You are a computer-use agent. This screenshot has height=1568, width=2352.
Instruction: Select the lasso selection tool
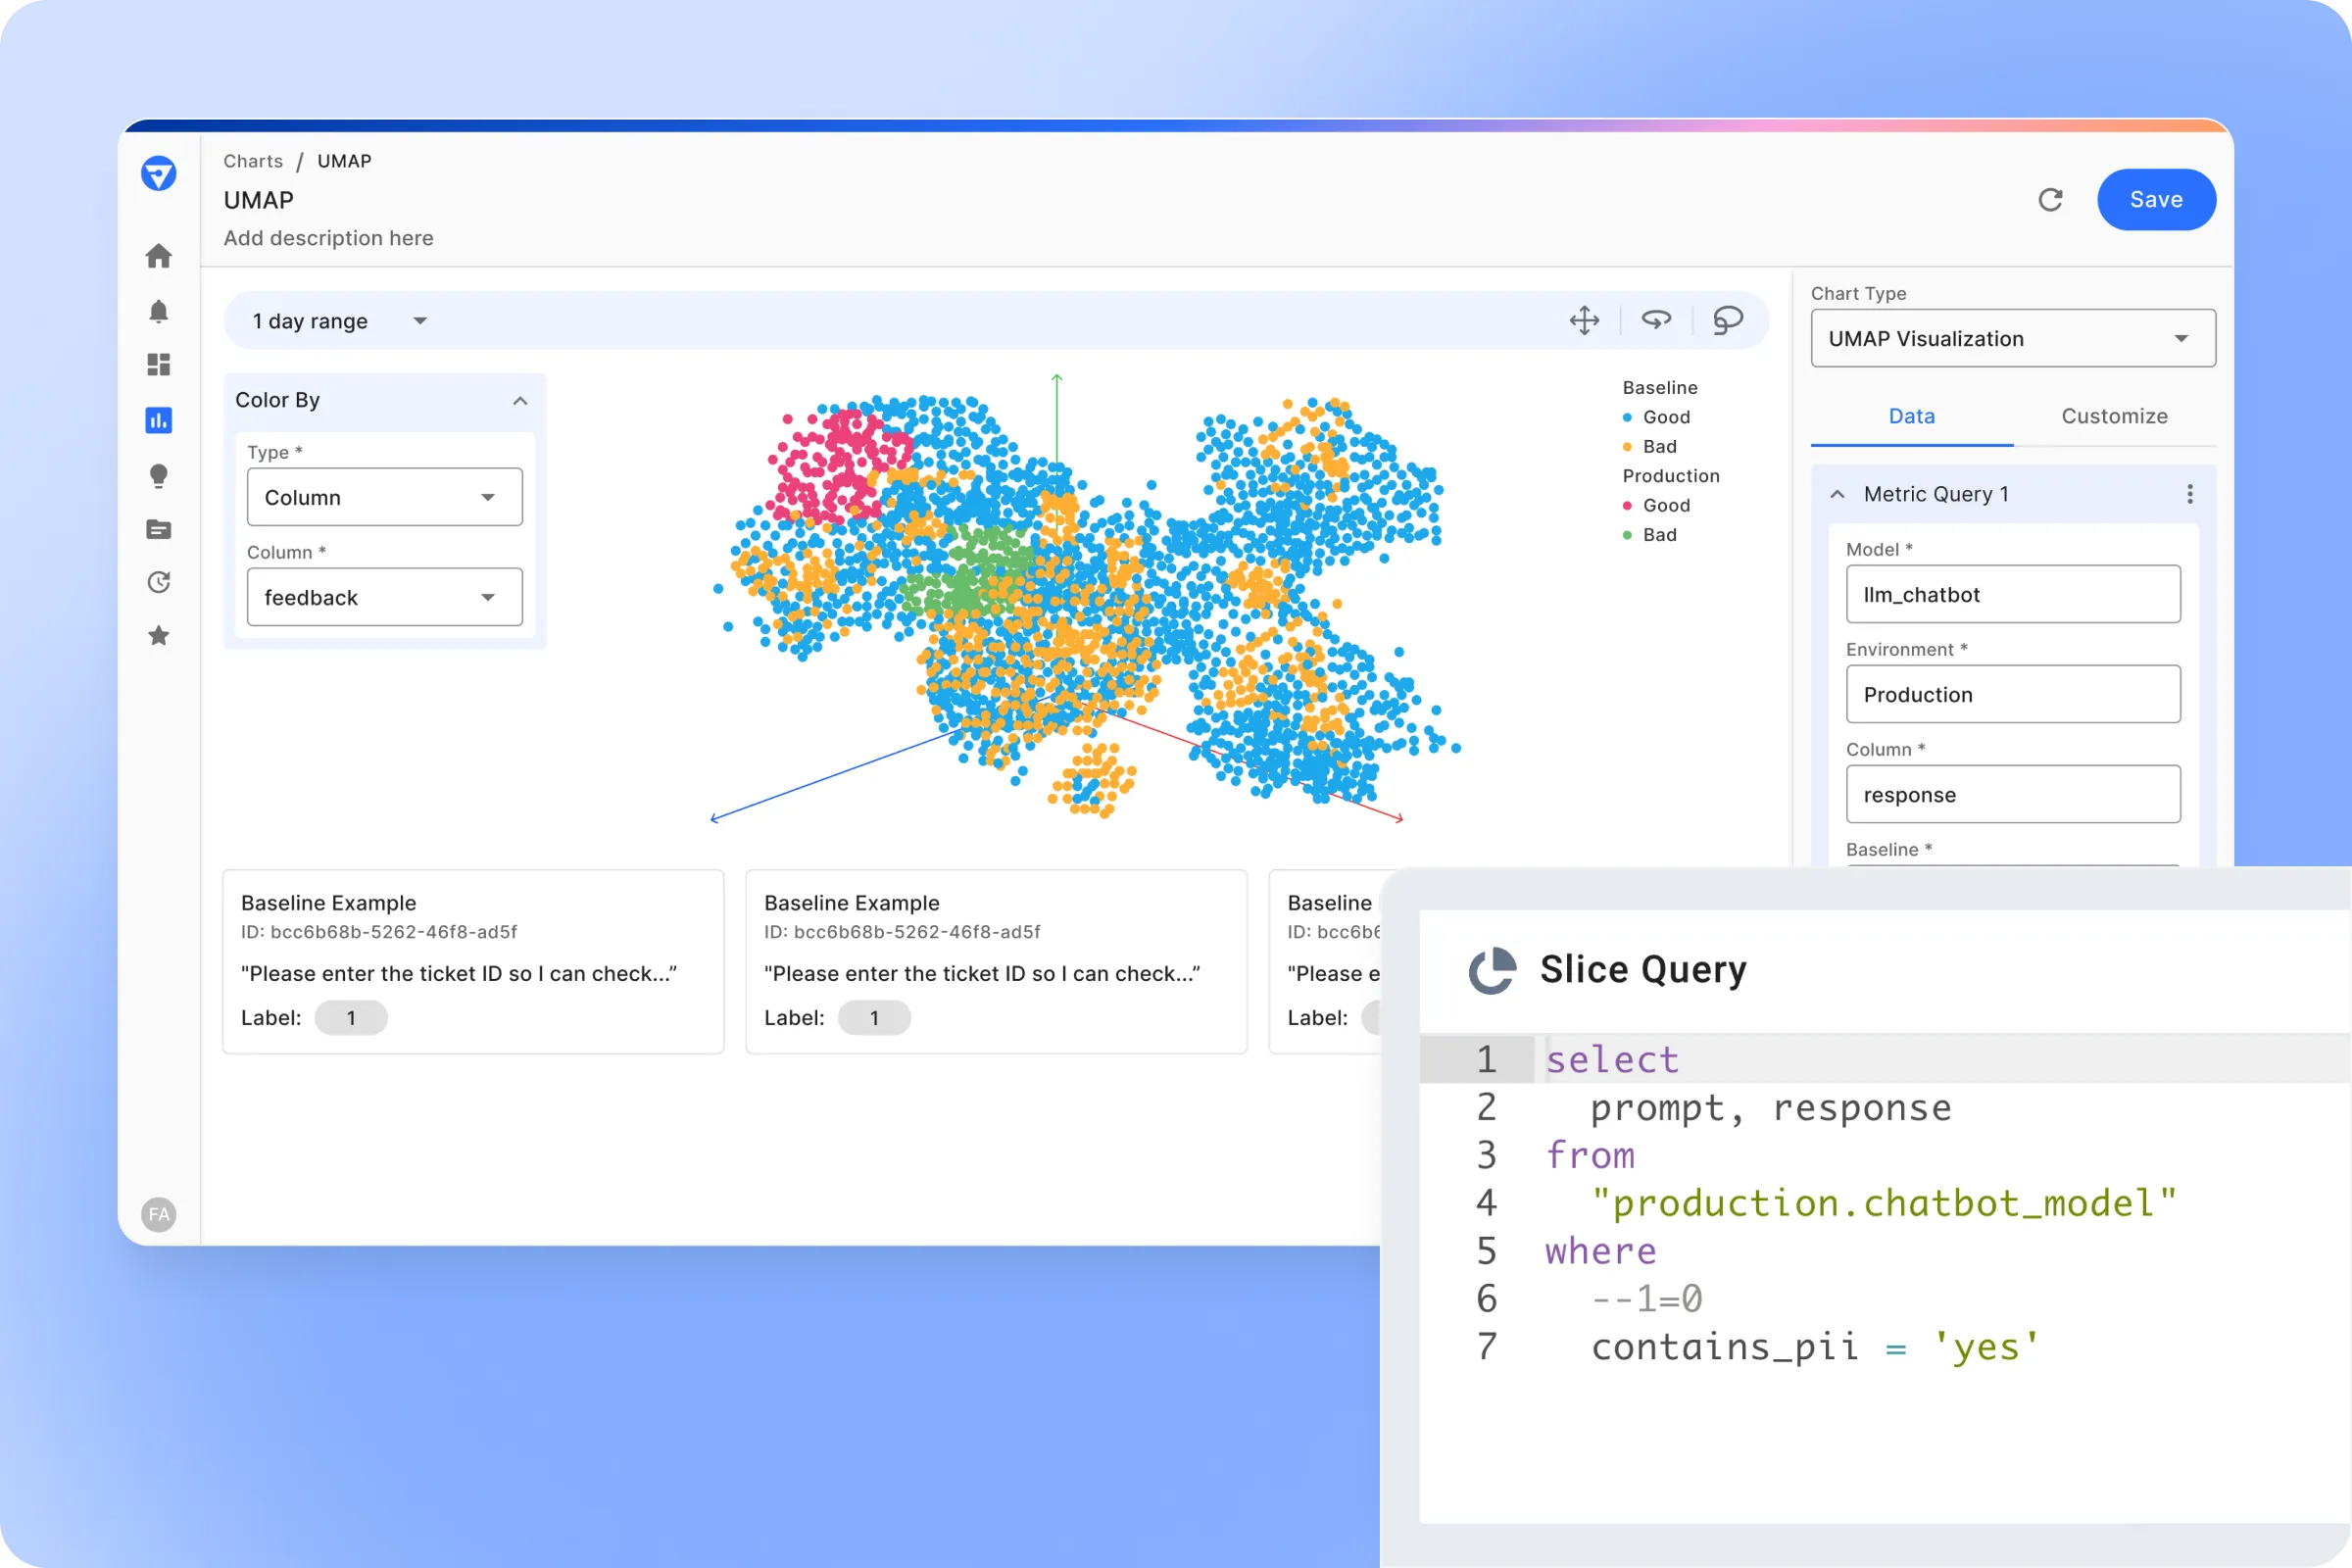point(1728,320)
